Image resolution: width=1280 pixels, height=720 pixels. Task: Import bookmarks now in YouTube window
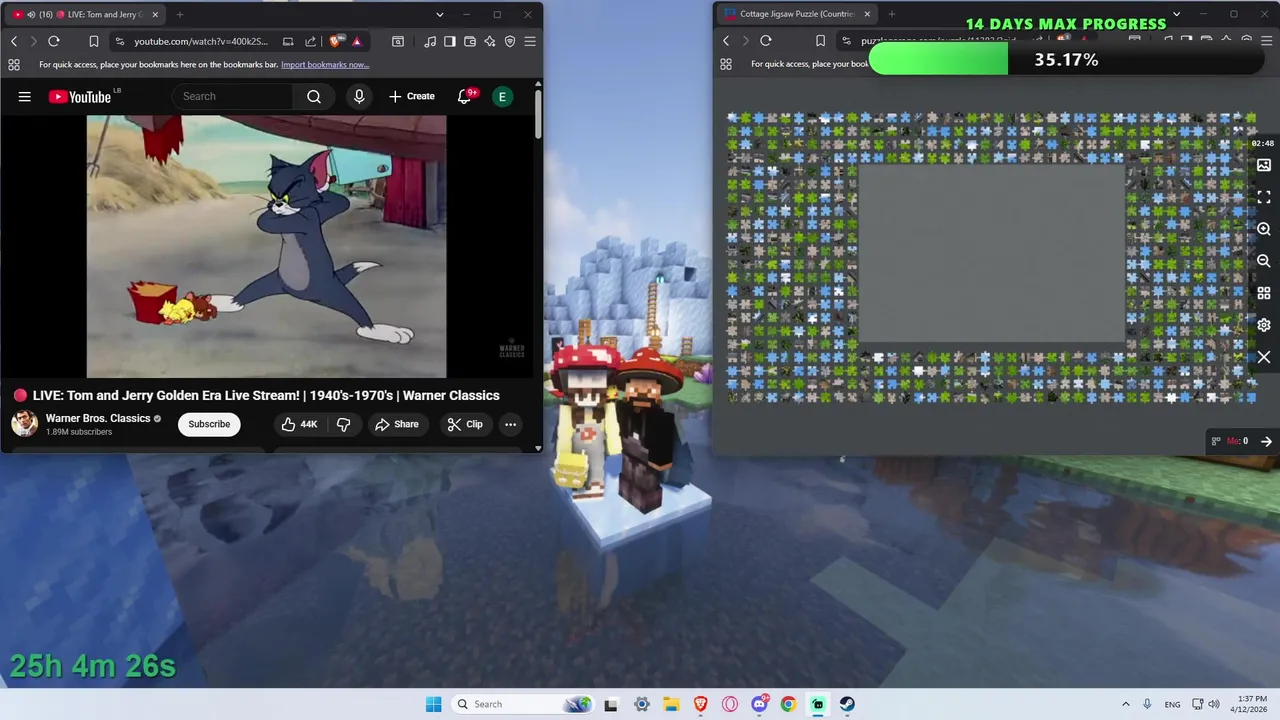click(325, 65)
